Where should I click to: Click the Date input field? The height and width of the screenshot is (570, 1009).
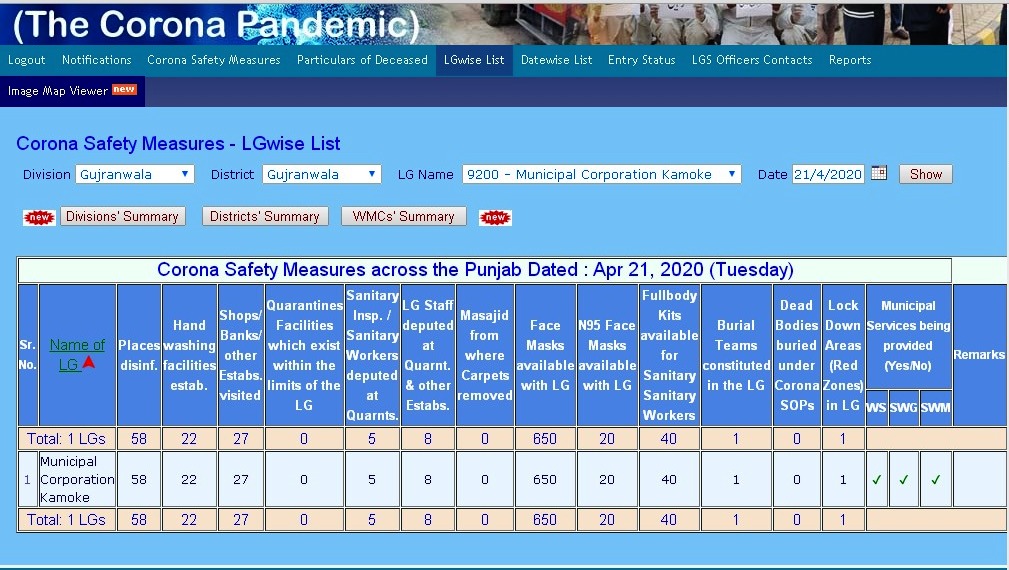(x=828, y=174)
